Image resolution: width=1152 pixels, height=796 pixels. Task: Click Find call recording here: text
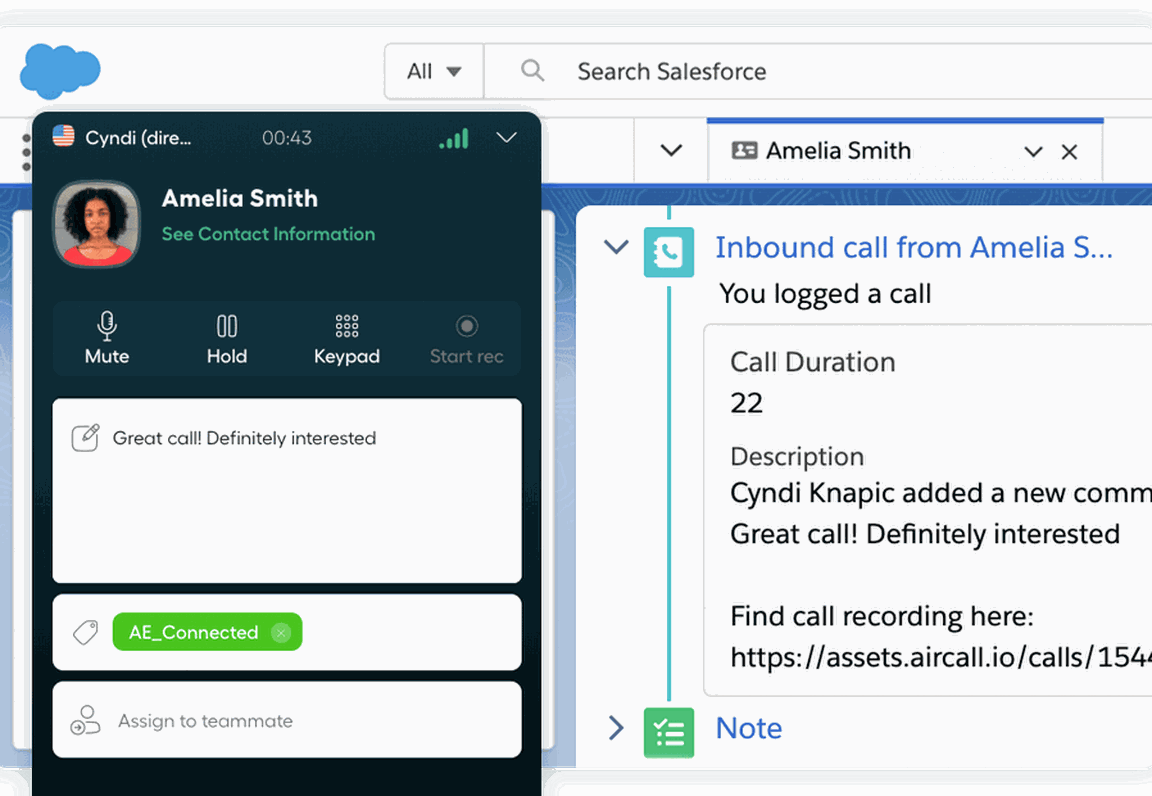(882, 616)
